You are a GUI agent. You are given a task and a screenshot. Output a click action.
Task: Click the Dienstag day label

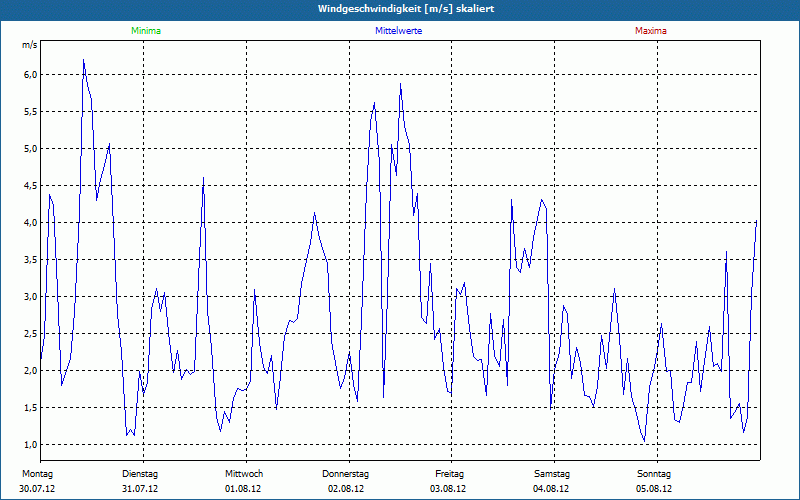coord(140,474)
